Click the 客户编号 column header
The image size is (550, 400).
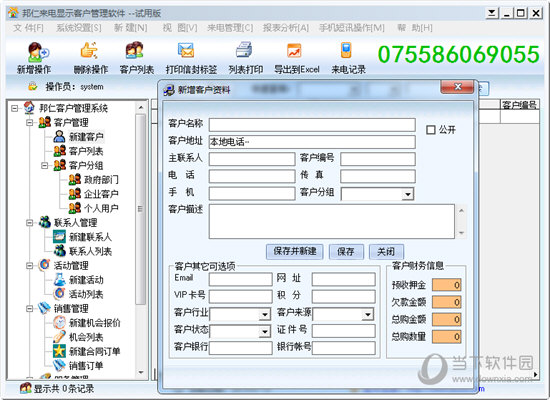click(519, 105)
